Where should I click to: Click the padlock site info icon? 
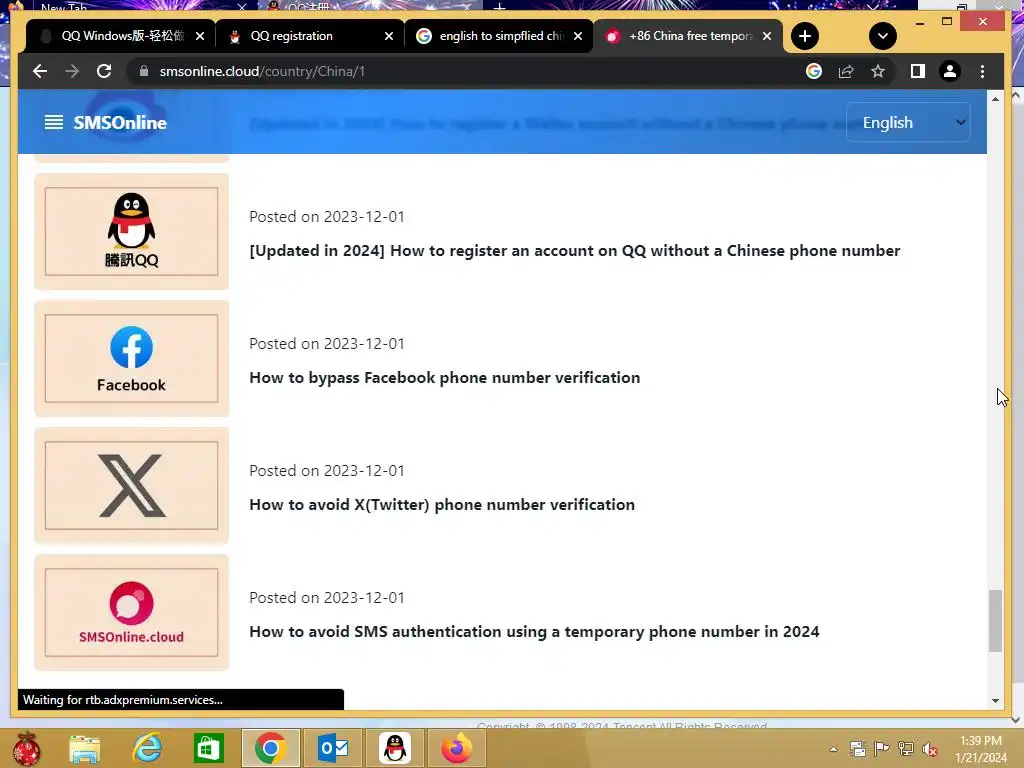click(144, 71)
